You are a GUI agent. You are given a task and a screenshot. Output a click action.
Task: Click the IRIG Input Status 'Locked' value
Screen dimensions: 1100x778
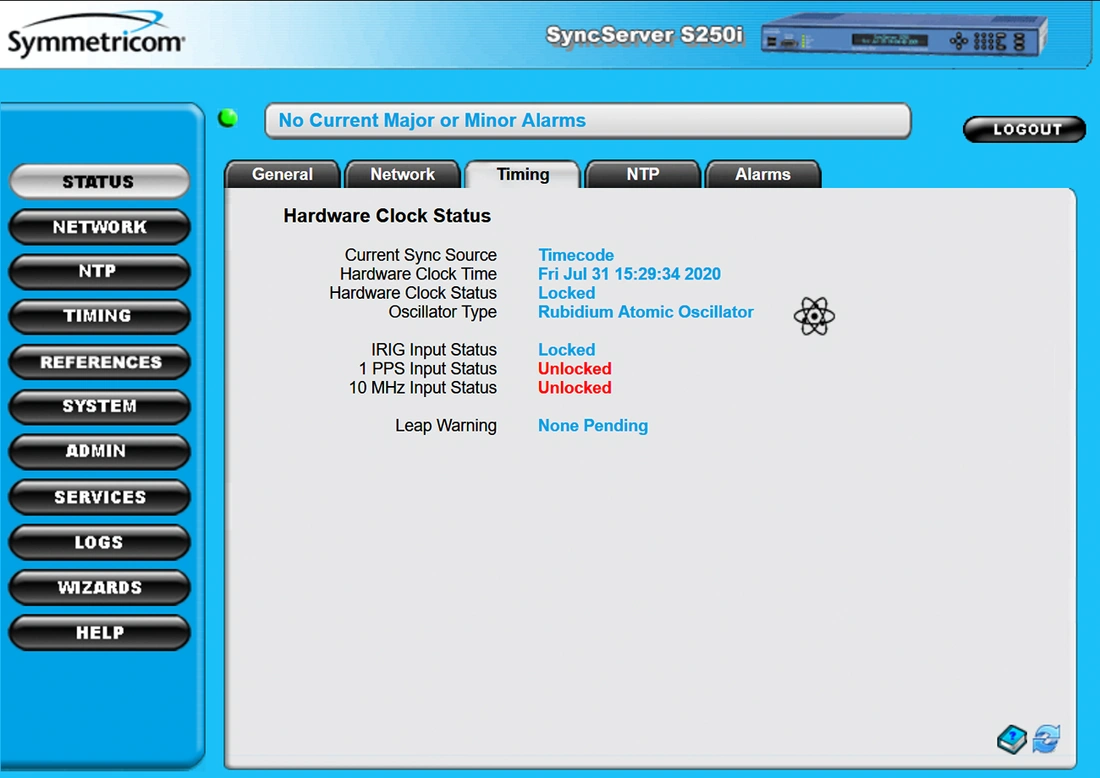pos(567,349)
